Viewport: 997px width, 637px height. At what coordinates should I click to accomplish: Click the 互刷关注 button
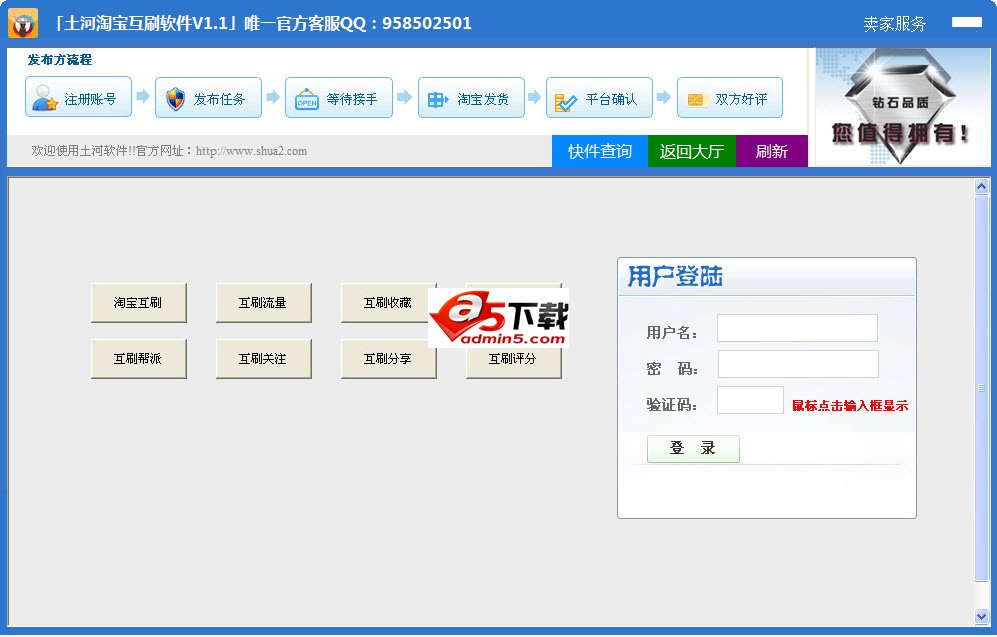(x=264, y=359)
